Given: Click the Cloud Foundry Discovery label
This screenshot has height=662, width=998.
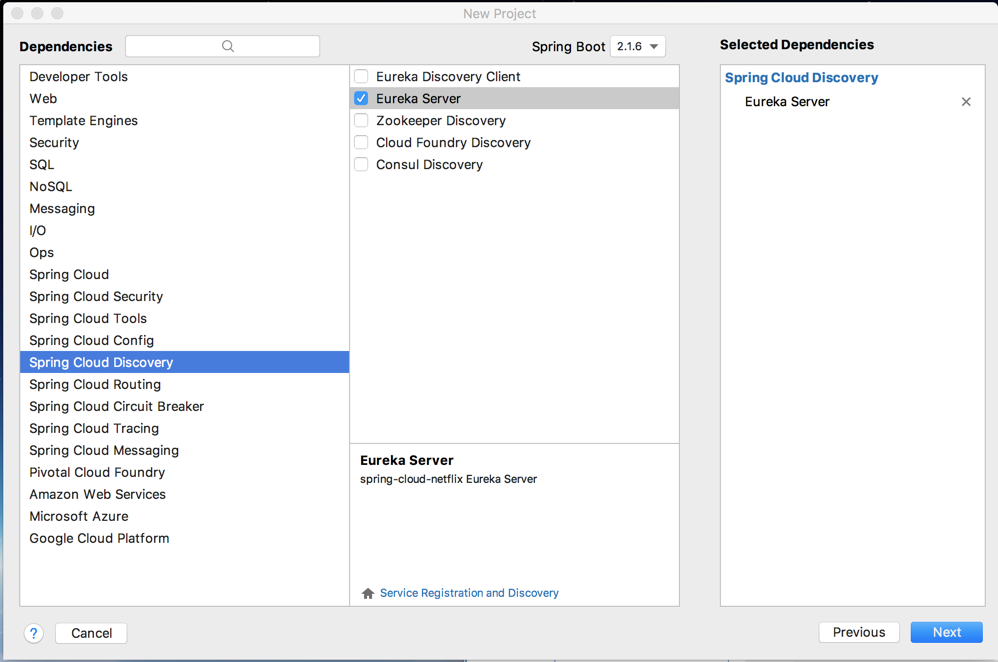Looking at the screenshot, I should (453, 143).
